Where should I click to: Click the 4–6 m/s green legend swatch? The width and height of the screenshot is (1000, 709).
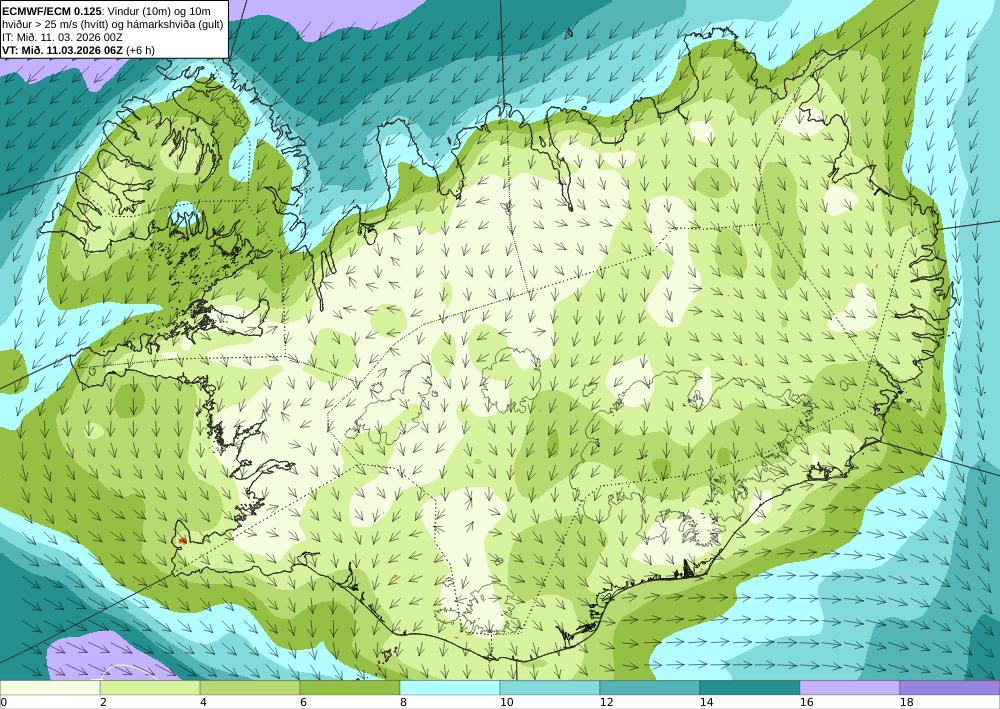(249, 687)
